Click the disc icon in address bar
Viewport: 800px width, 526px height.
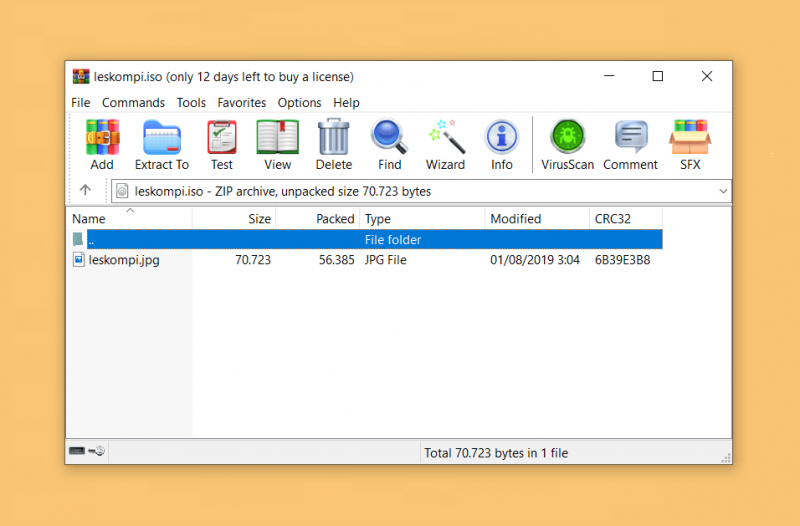122,191
